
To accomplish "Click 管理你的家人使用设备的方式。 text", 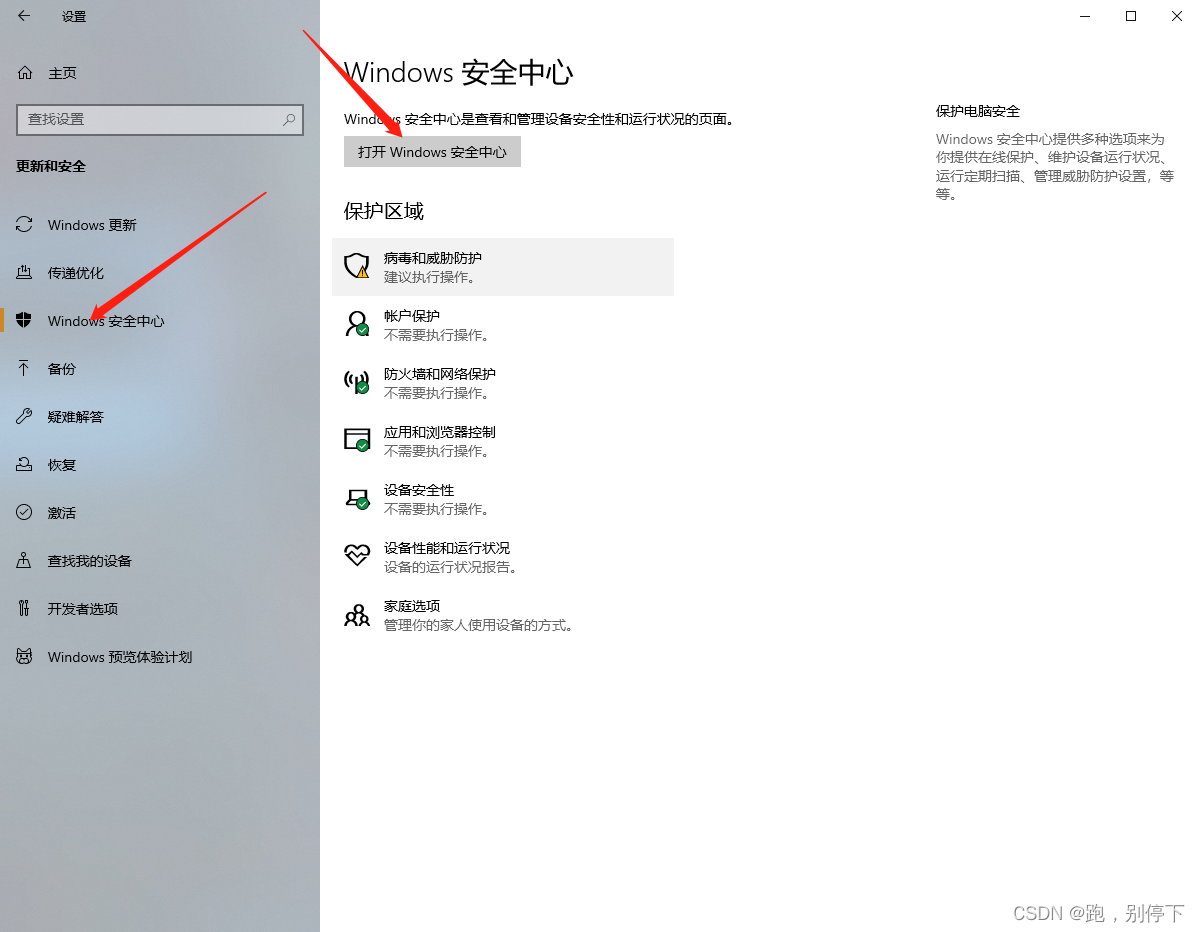I will click(480, 625).
